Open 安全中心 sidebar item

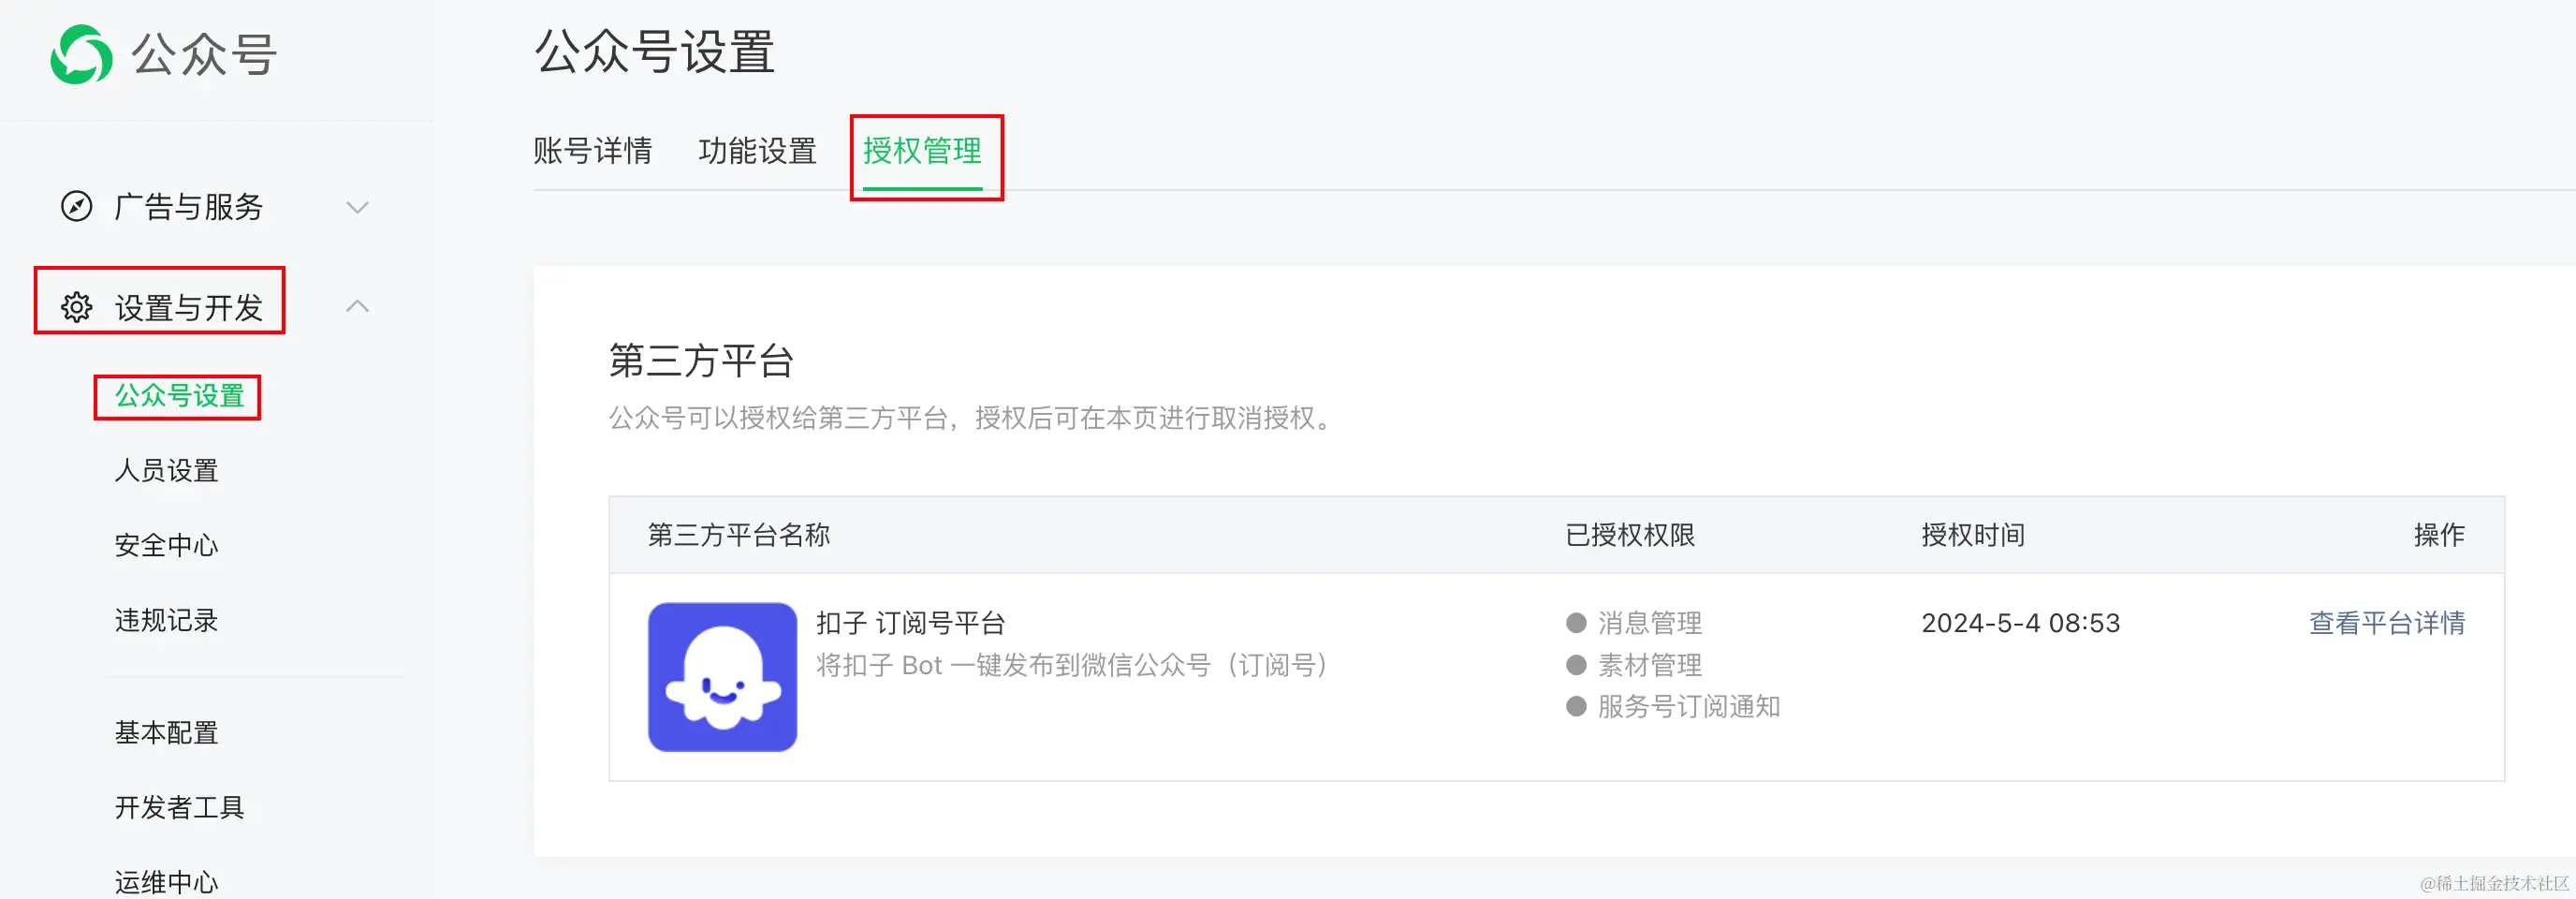pyautogui.click(x=166, y=545)
